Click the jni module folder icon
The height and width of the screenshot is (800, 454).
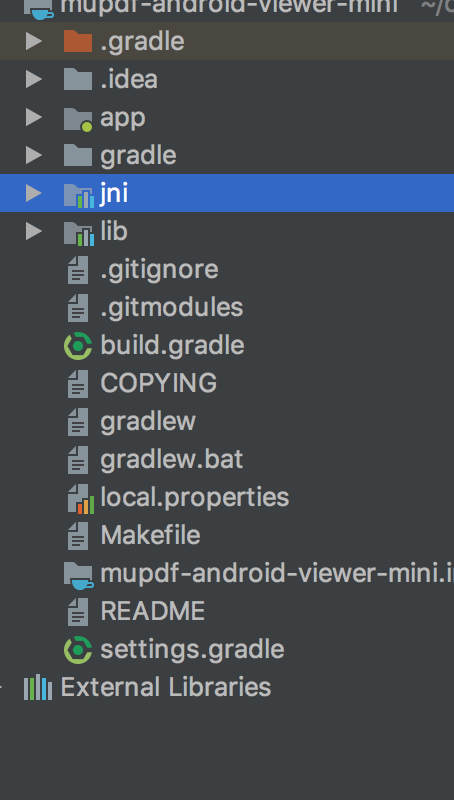click(x=79, y=194)
